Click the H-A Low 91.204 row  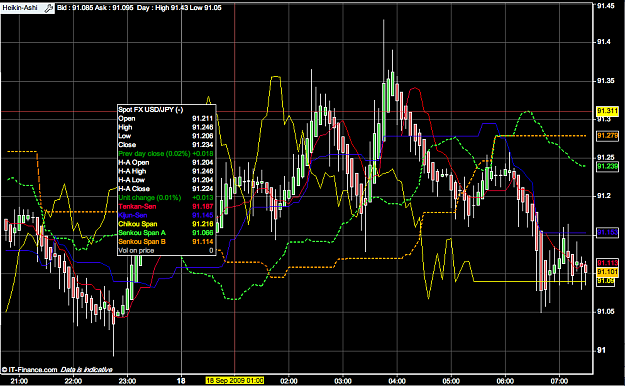pyautogui.click(x=166, y=180)
